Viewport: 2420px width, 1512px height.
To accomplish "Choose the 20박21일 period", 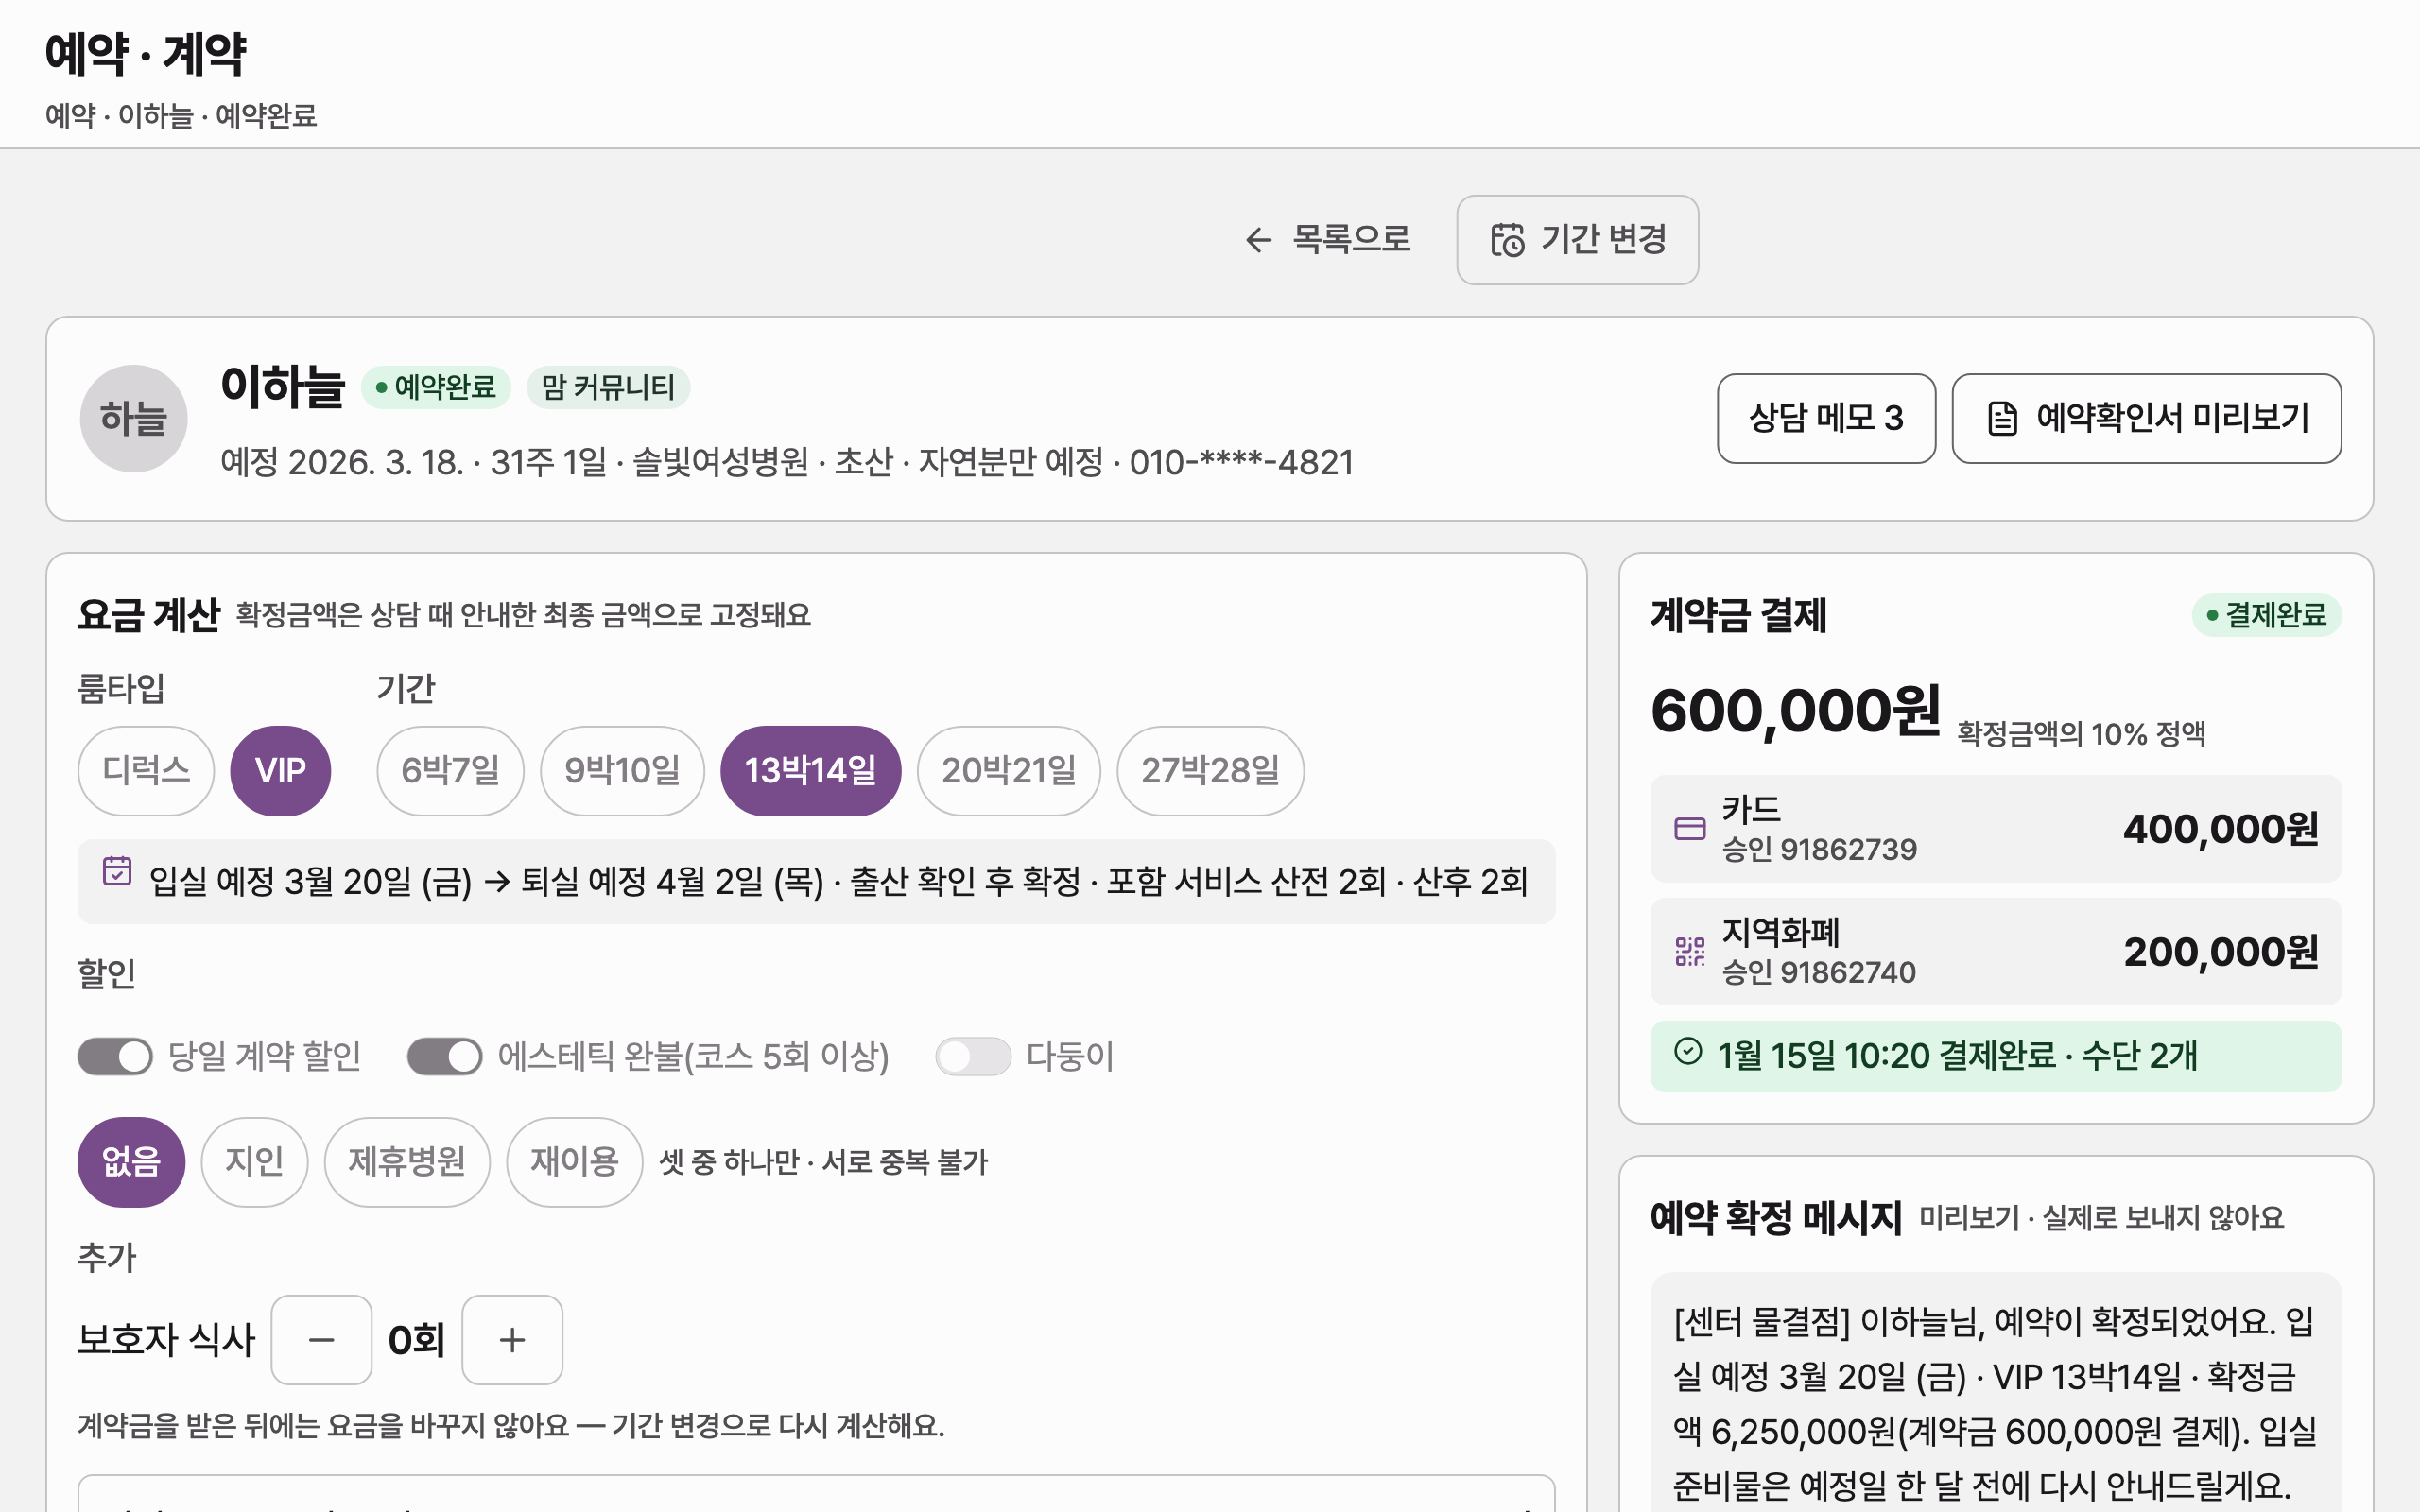I will point(1008,771).
